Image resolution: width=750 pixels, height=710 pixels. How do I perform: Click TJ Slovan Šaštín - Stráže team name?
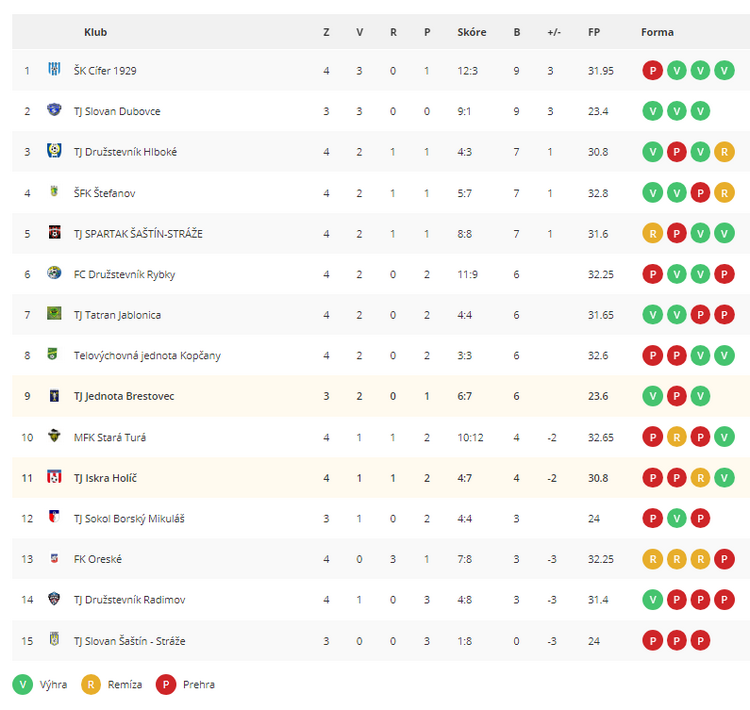tap(130, 641)
